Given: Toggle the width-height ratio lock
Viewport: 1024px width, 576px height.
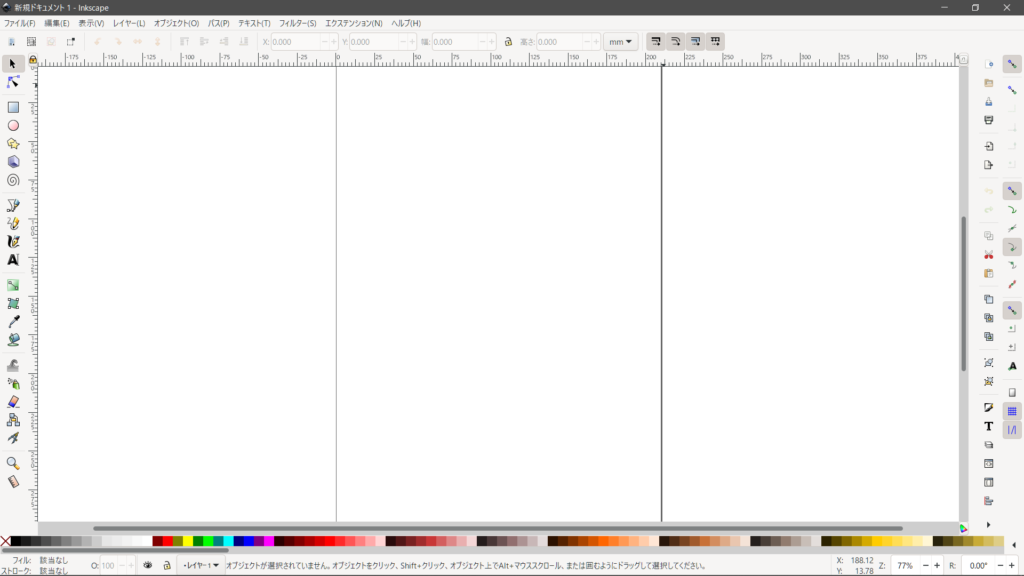Looking at the screenshot, I should tap(508, 42).
